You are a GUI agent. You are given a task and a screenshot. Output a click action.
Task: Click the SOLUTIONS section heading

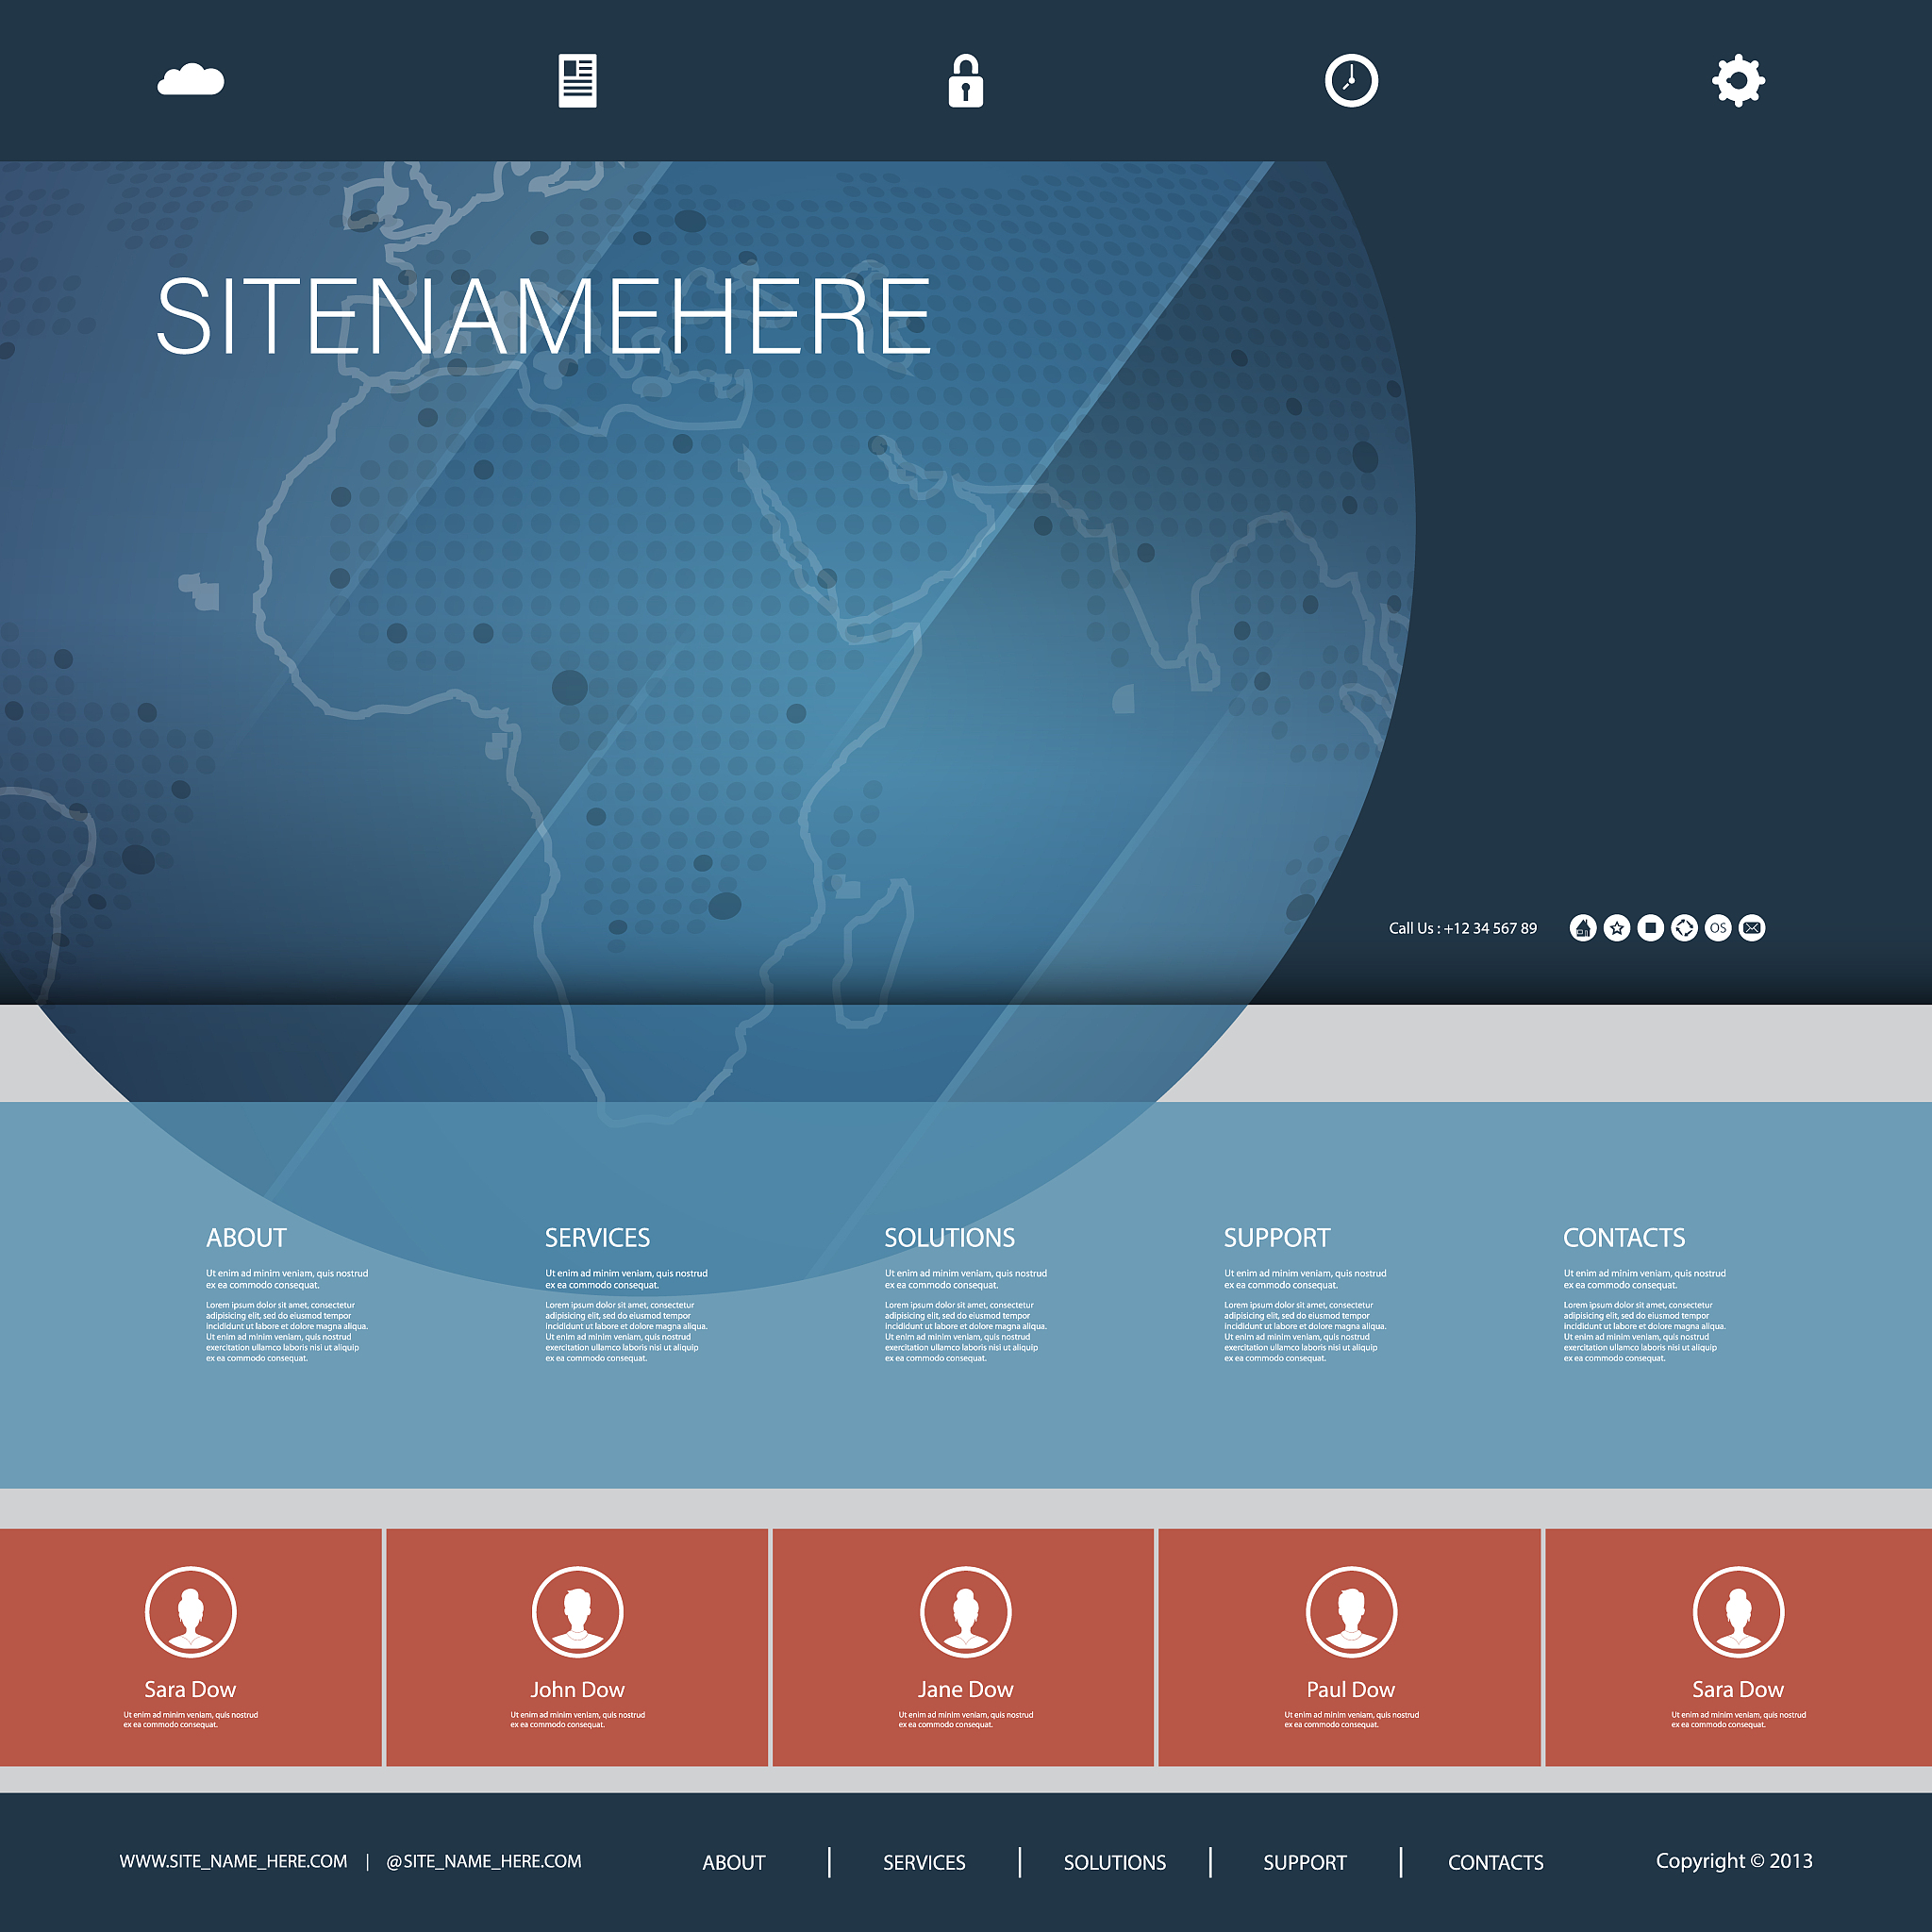pyautogui.click(x=949, y=1238)
